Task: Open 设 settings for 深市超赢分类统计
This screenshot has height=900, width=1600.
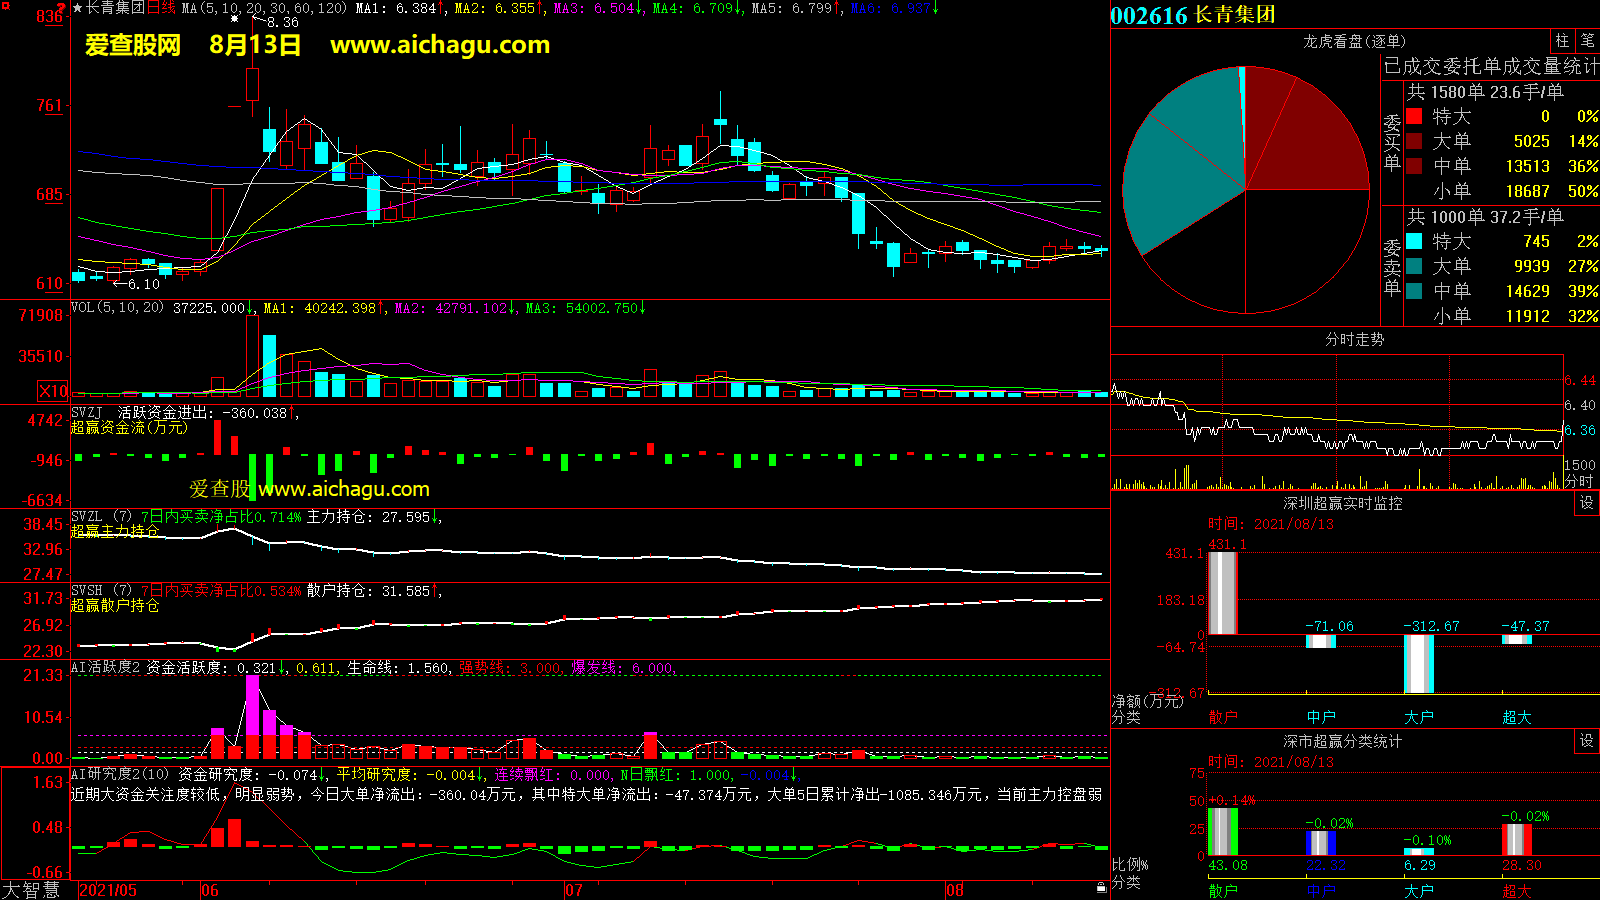Action: [x=1586, y=741]
